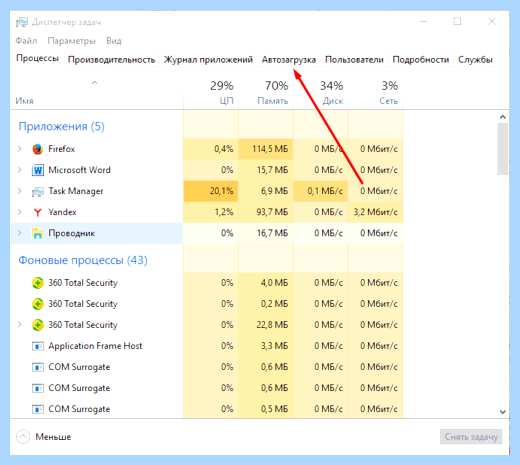Open the Вид menu
Image resolution: width=520 pixels, height=465 pixels.
click(114, 41)
